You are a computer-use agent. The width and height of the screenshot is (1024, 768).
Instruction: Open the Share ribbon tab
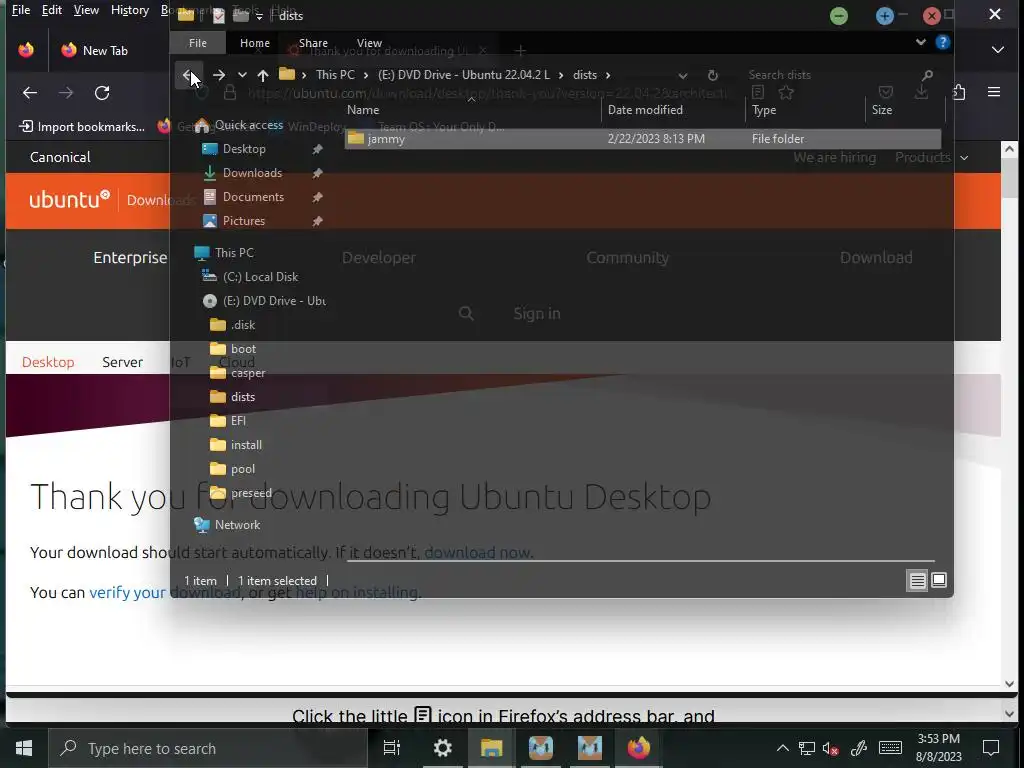[313, 43]
